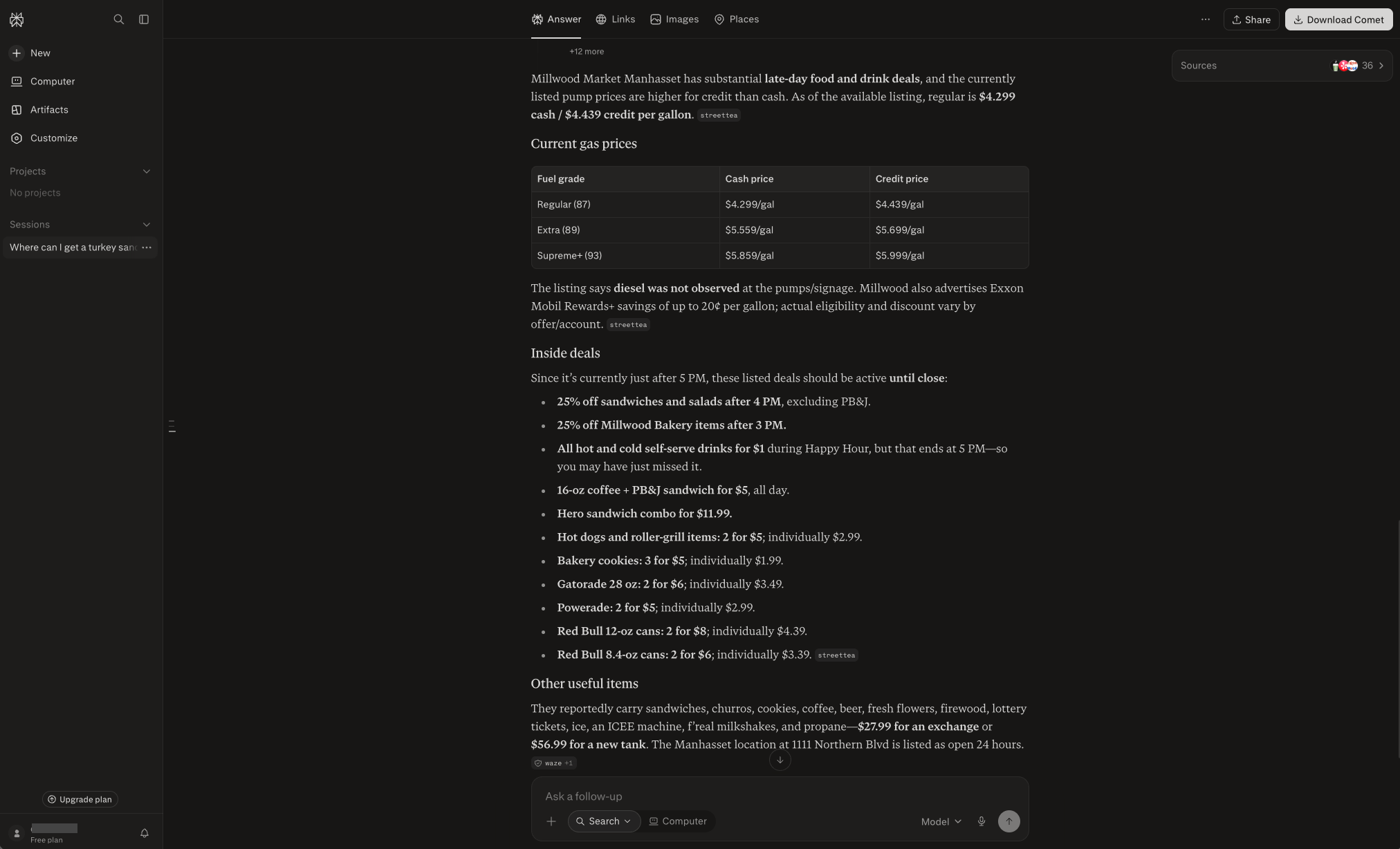Open the more options ellipsis menu
This screenshot has height=849, width=1400.
1205,19
